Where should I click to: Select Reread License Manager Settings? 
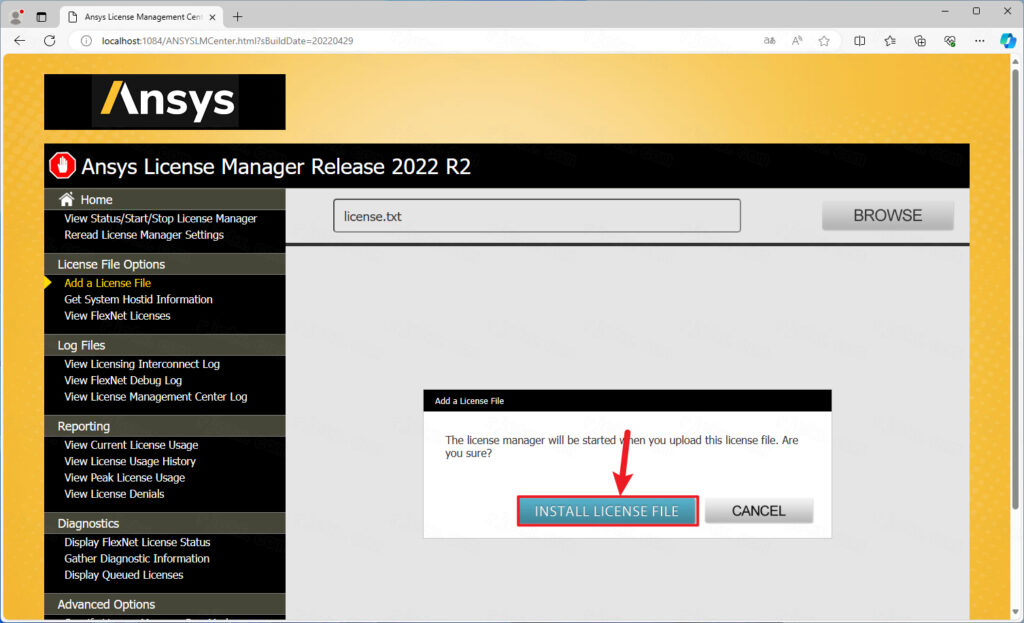pos(144,235)
